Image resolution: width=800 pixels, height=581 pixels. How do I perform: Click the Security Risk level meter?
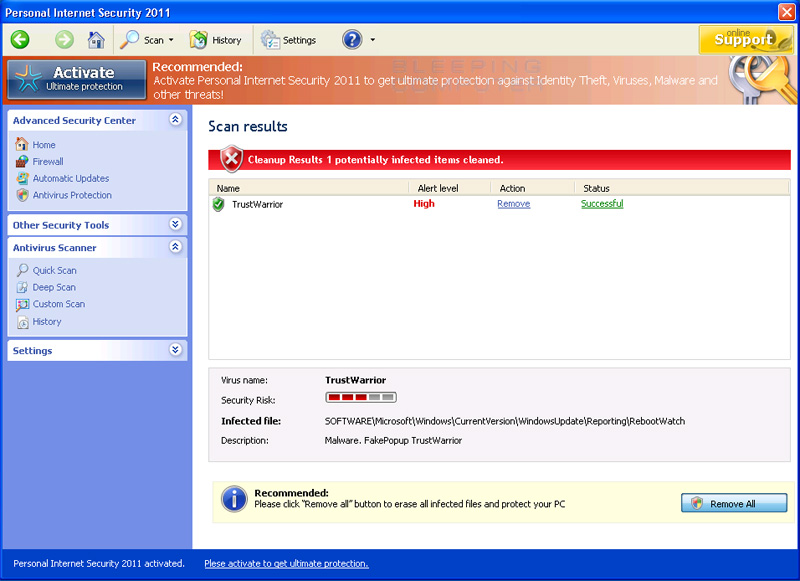click(358, 397)
